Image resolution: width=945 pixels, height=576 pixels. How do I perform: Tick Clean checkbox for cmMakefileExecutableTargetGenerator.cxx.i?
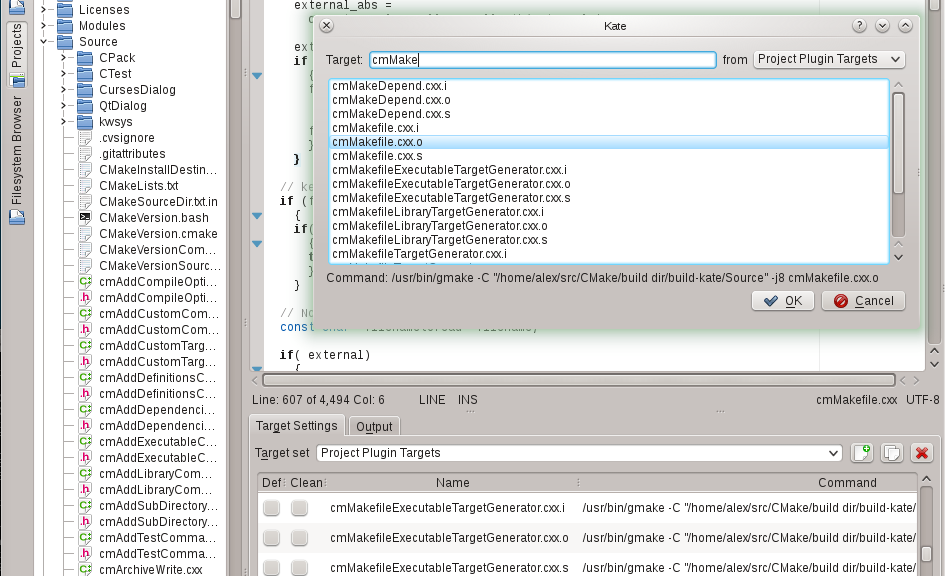[x=299, y=508]
